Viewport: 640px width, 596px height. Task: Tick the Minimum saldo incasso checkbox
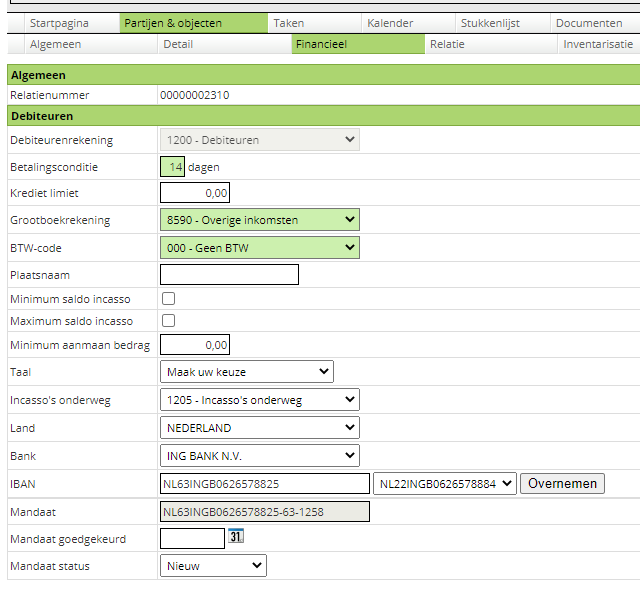(x=169, y=298)
